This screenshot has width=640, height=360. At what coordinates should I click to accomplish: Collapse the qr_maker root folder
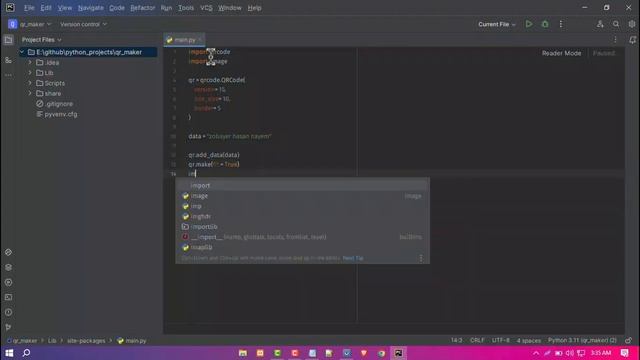tap(22, 52)
